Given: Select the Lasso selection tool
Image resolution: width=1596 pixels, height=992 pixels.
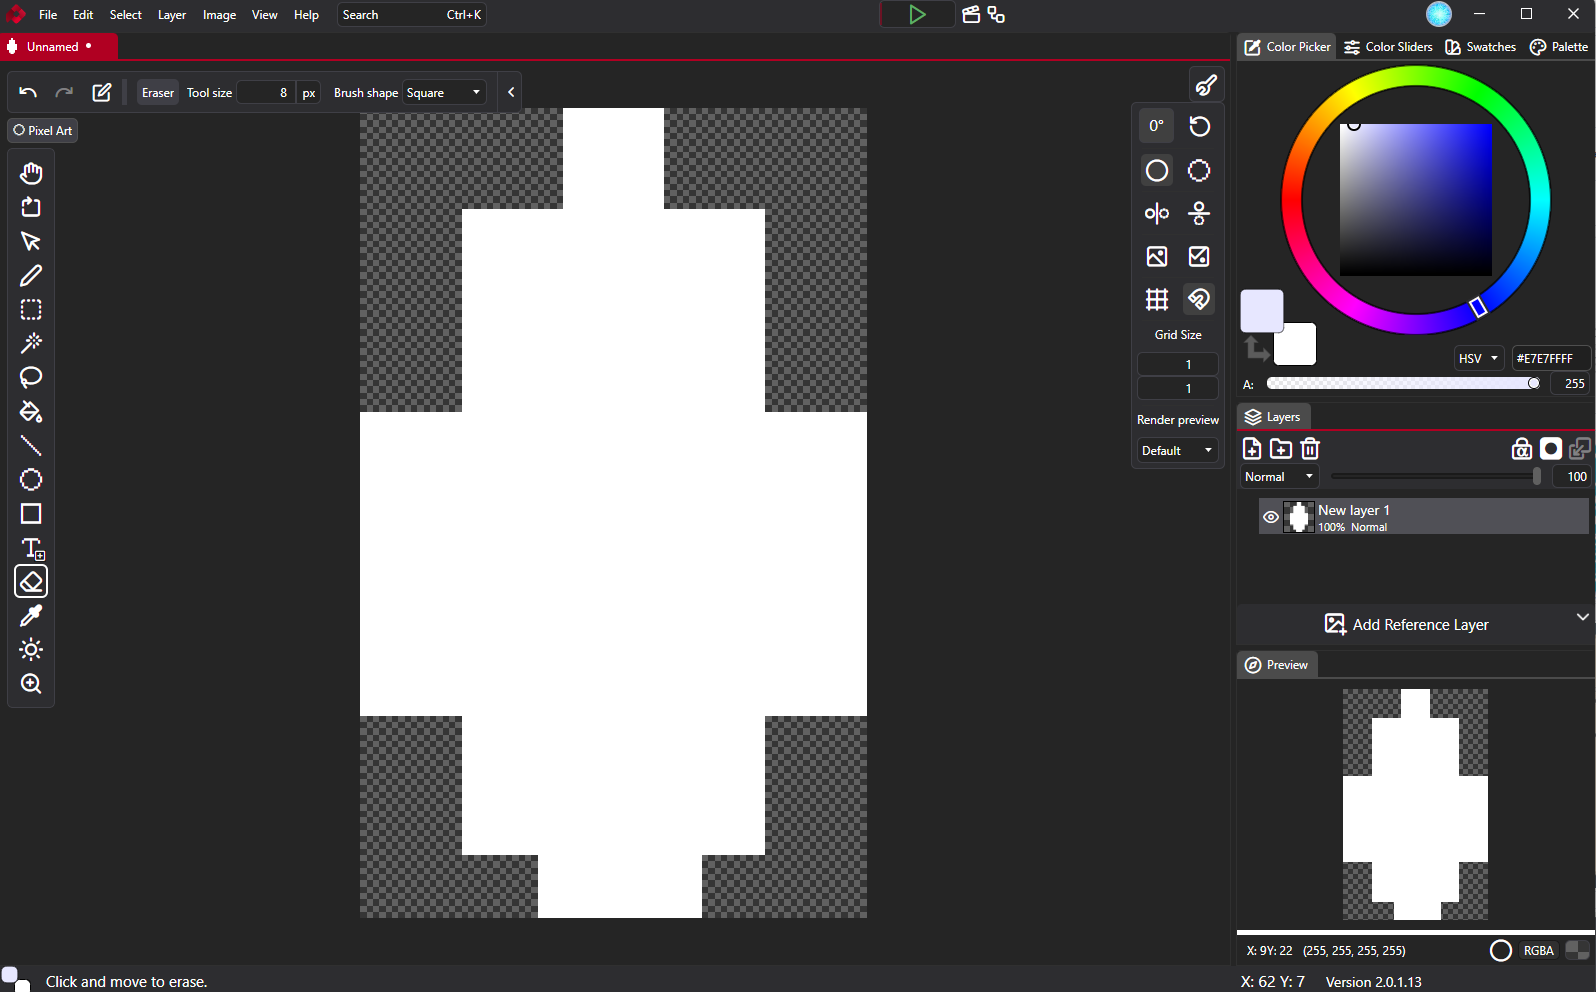Looking at the screenshot, I should [31, 378].
